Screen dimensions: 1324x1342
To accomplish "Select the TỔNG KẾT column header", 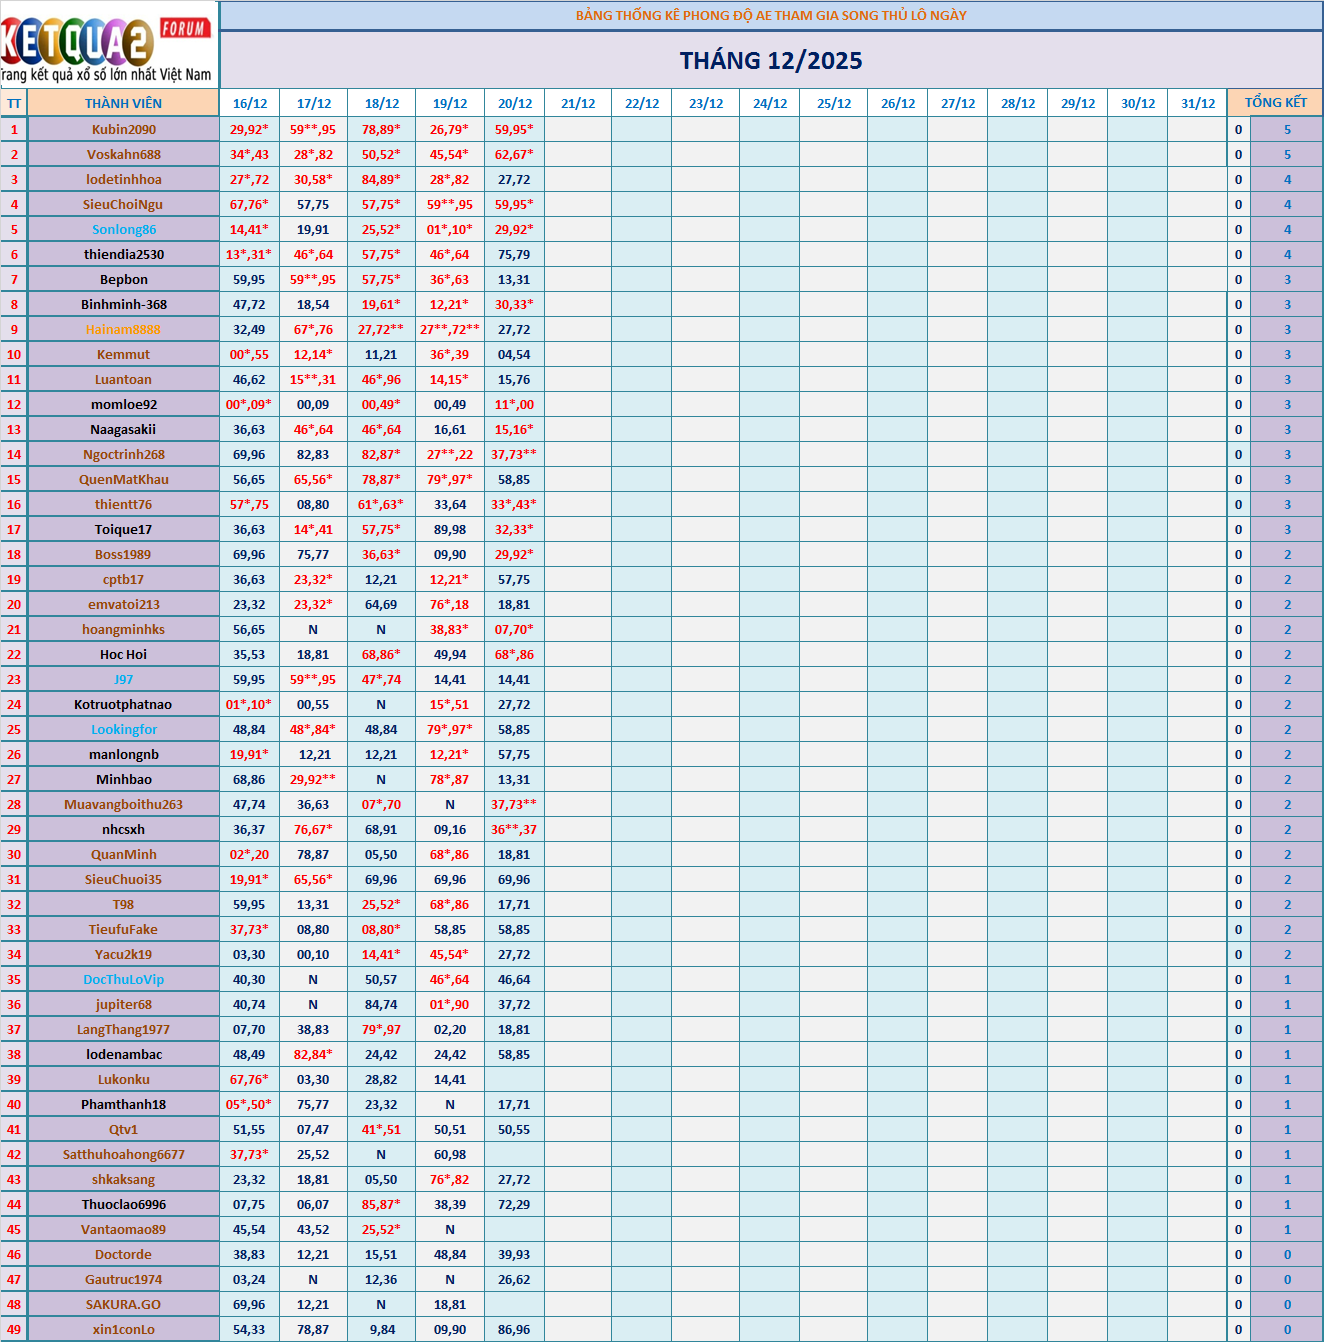I will click(x=1275, y=103).
